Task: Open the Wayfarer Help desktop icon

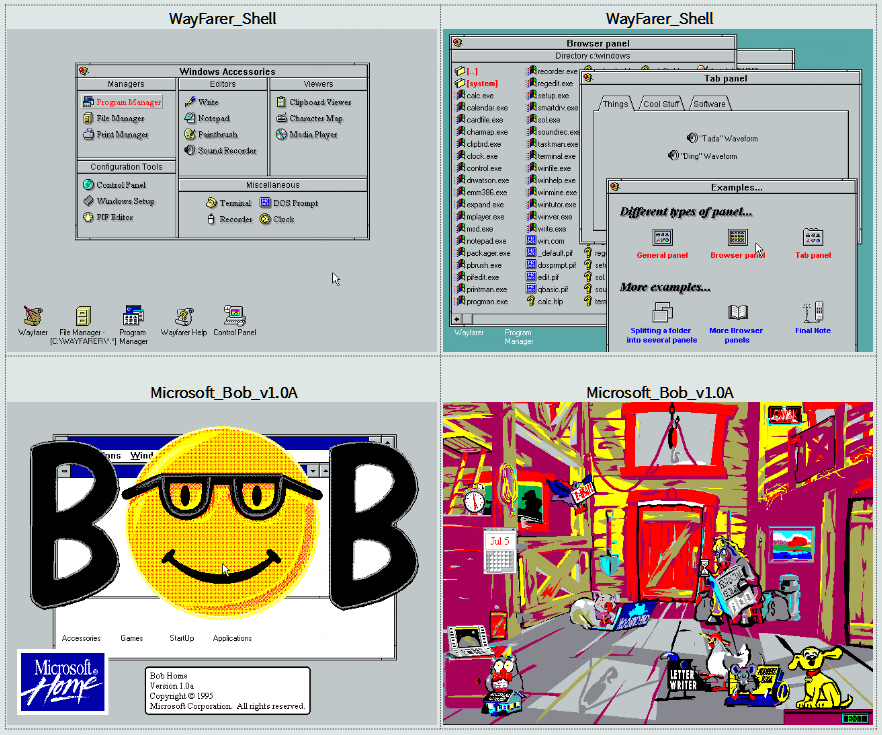Action: coord(184,322)
